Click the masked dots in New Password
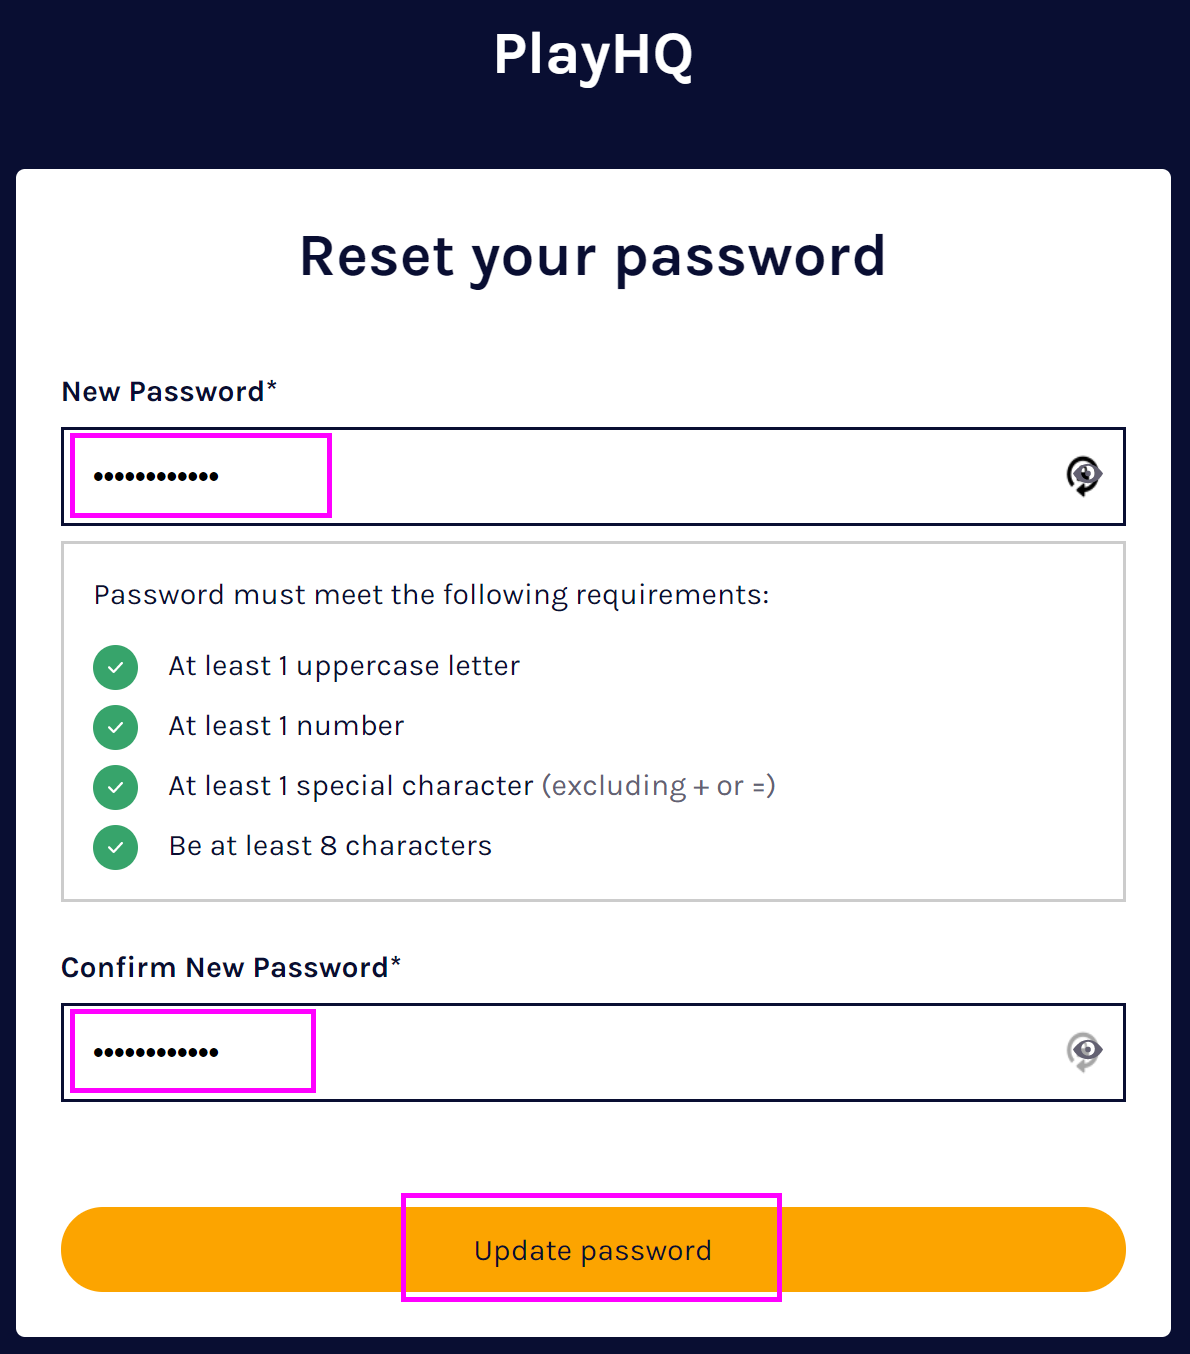 pos(156,477)
